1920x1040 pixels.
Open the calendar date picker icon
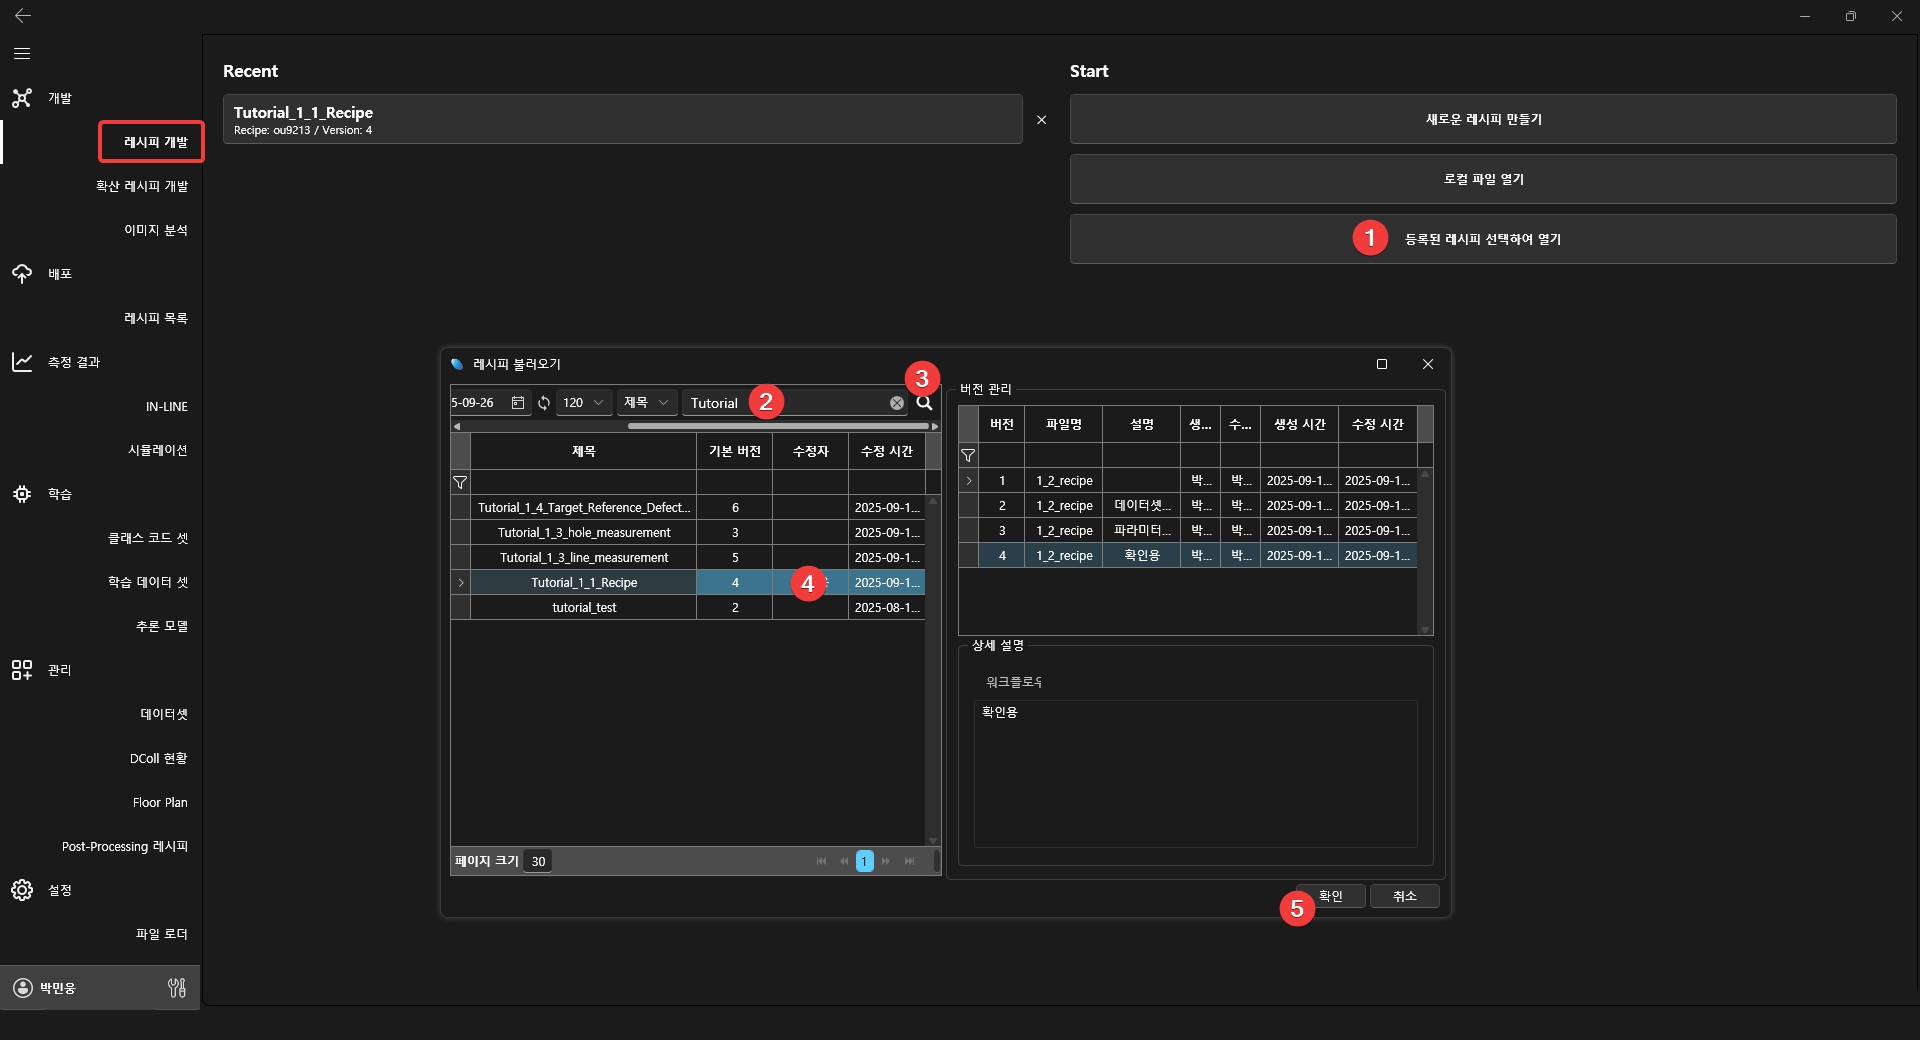click(518, 403)
